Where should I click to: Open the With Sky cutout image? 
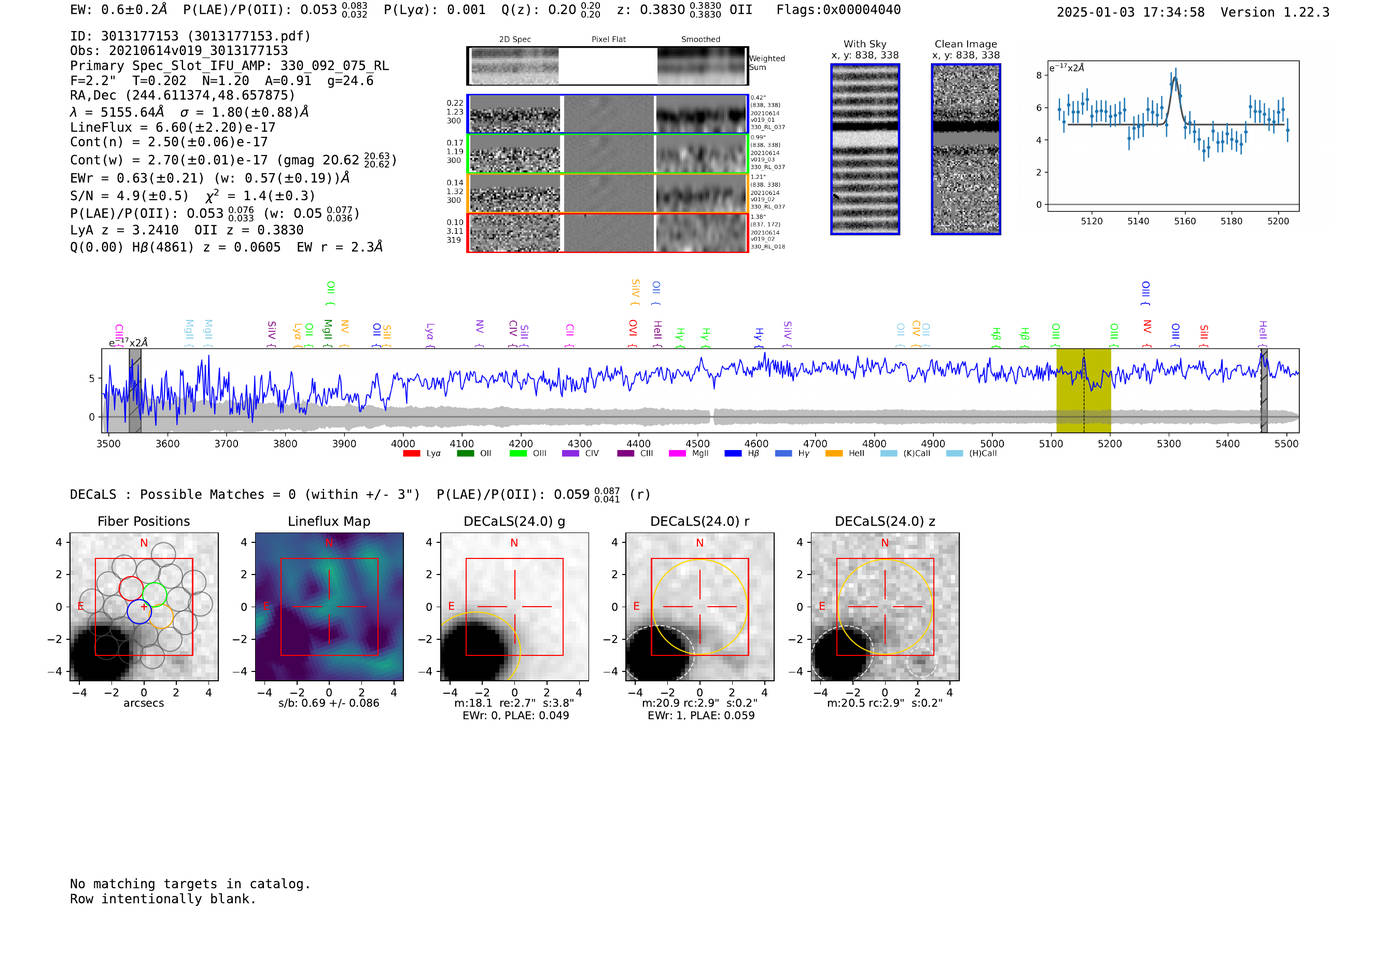865,149
